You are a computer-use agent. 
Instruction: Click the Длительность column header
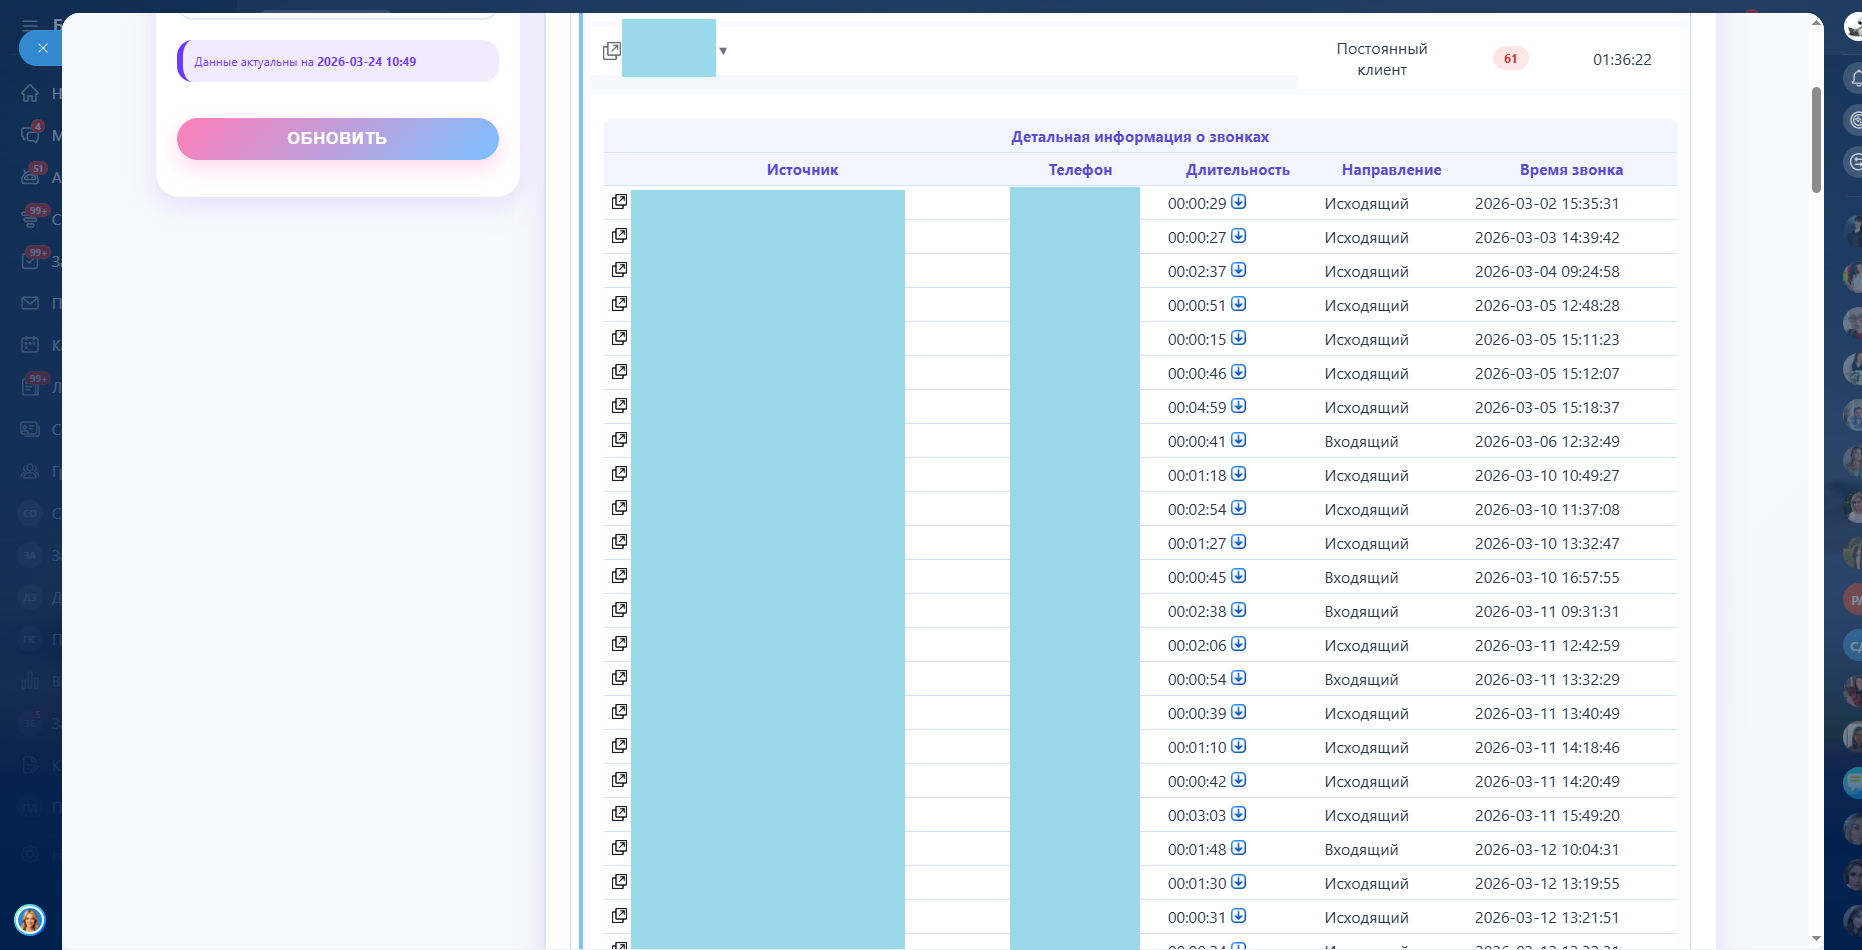(1238, 170)
